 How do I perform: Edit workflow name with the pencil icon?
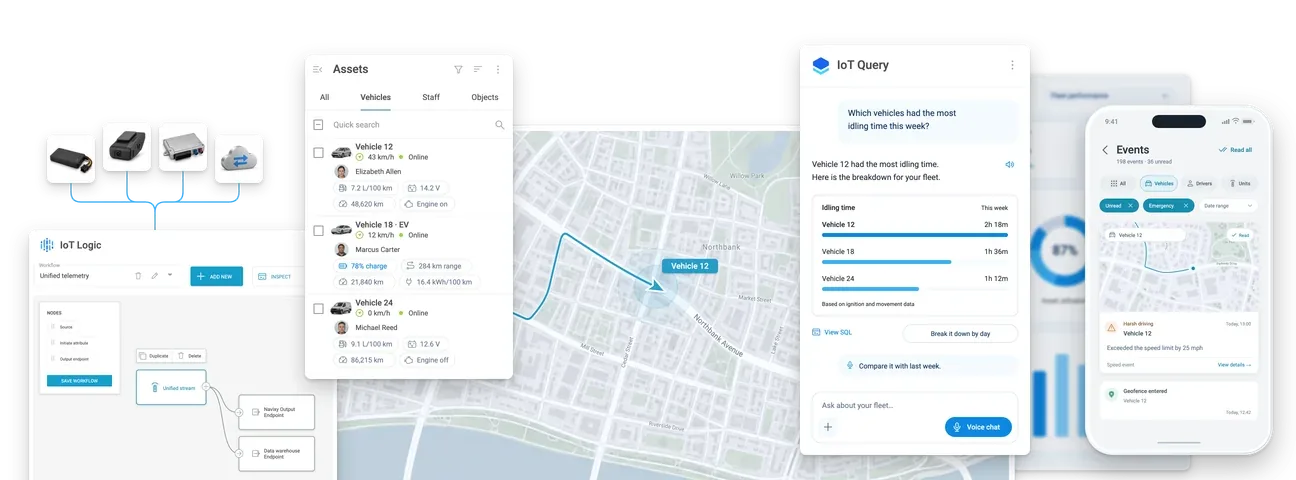pos(154,276)
